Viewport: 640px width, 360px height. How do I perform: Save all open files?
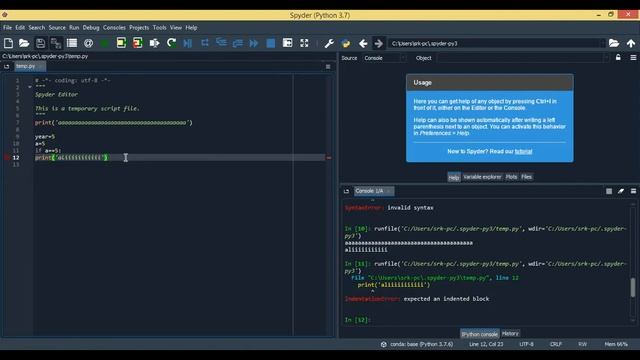pos(56,43)
